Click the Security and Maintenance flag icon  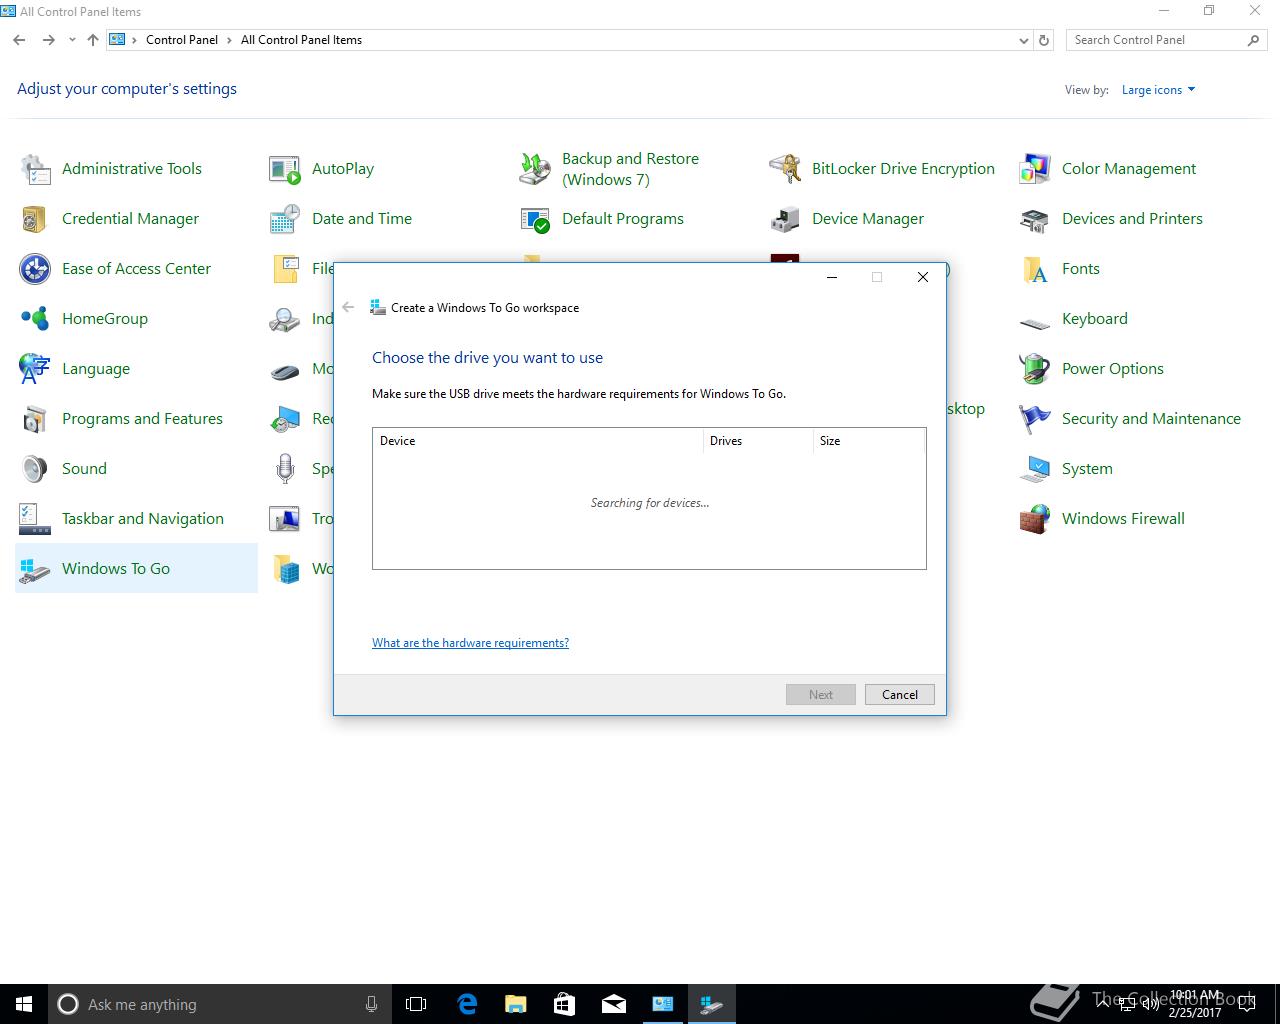[1035, 419]
